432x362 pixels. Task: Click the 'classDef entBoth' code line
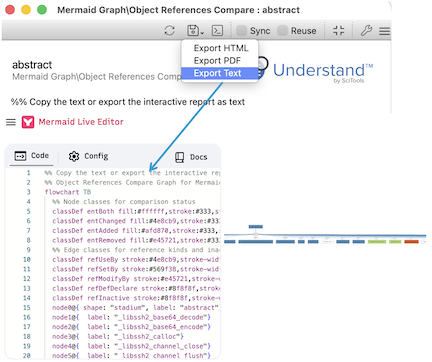pyautogui.click(x=136, y=211)
